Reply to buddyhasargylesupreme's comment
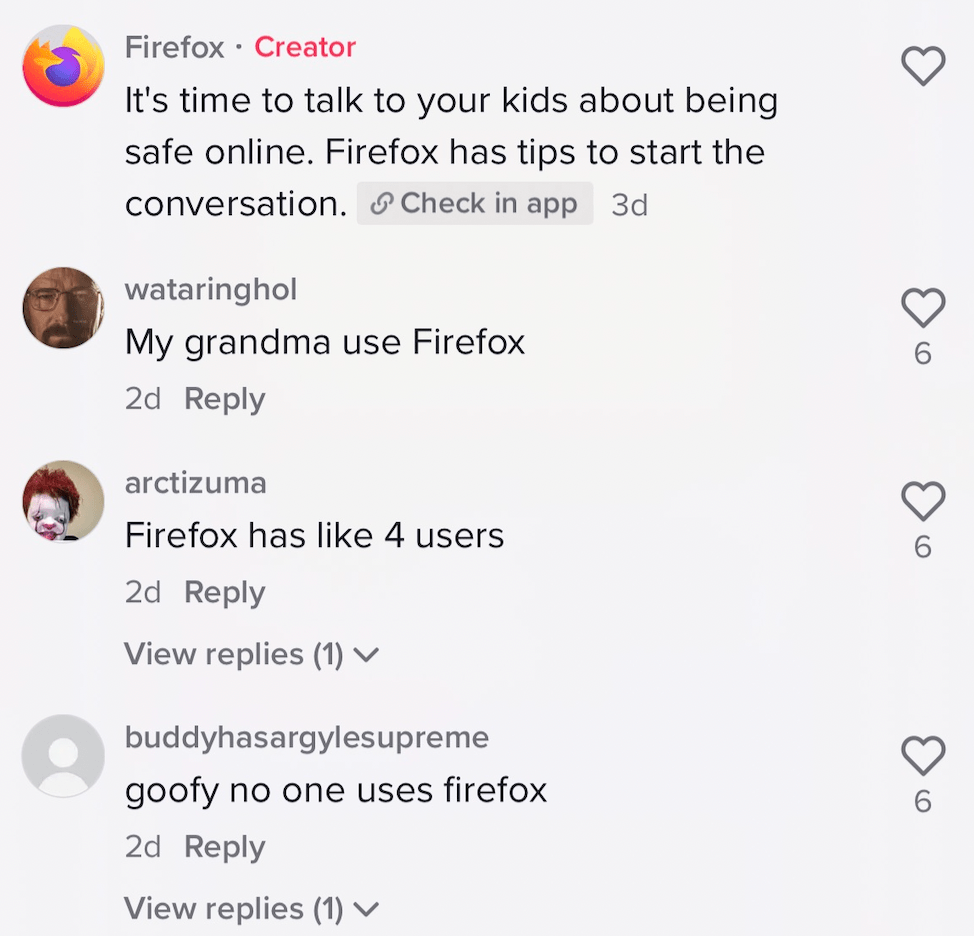Screen dimensions: 974x936 tap(225, 847)
